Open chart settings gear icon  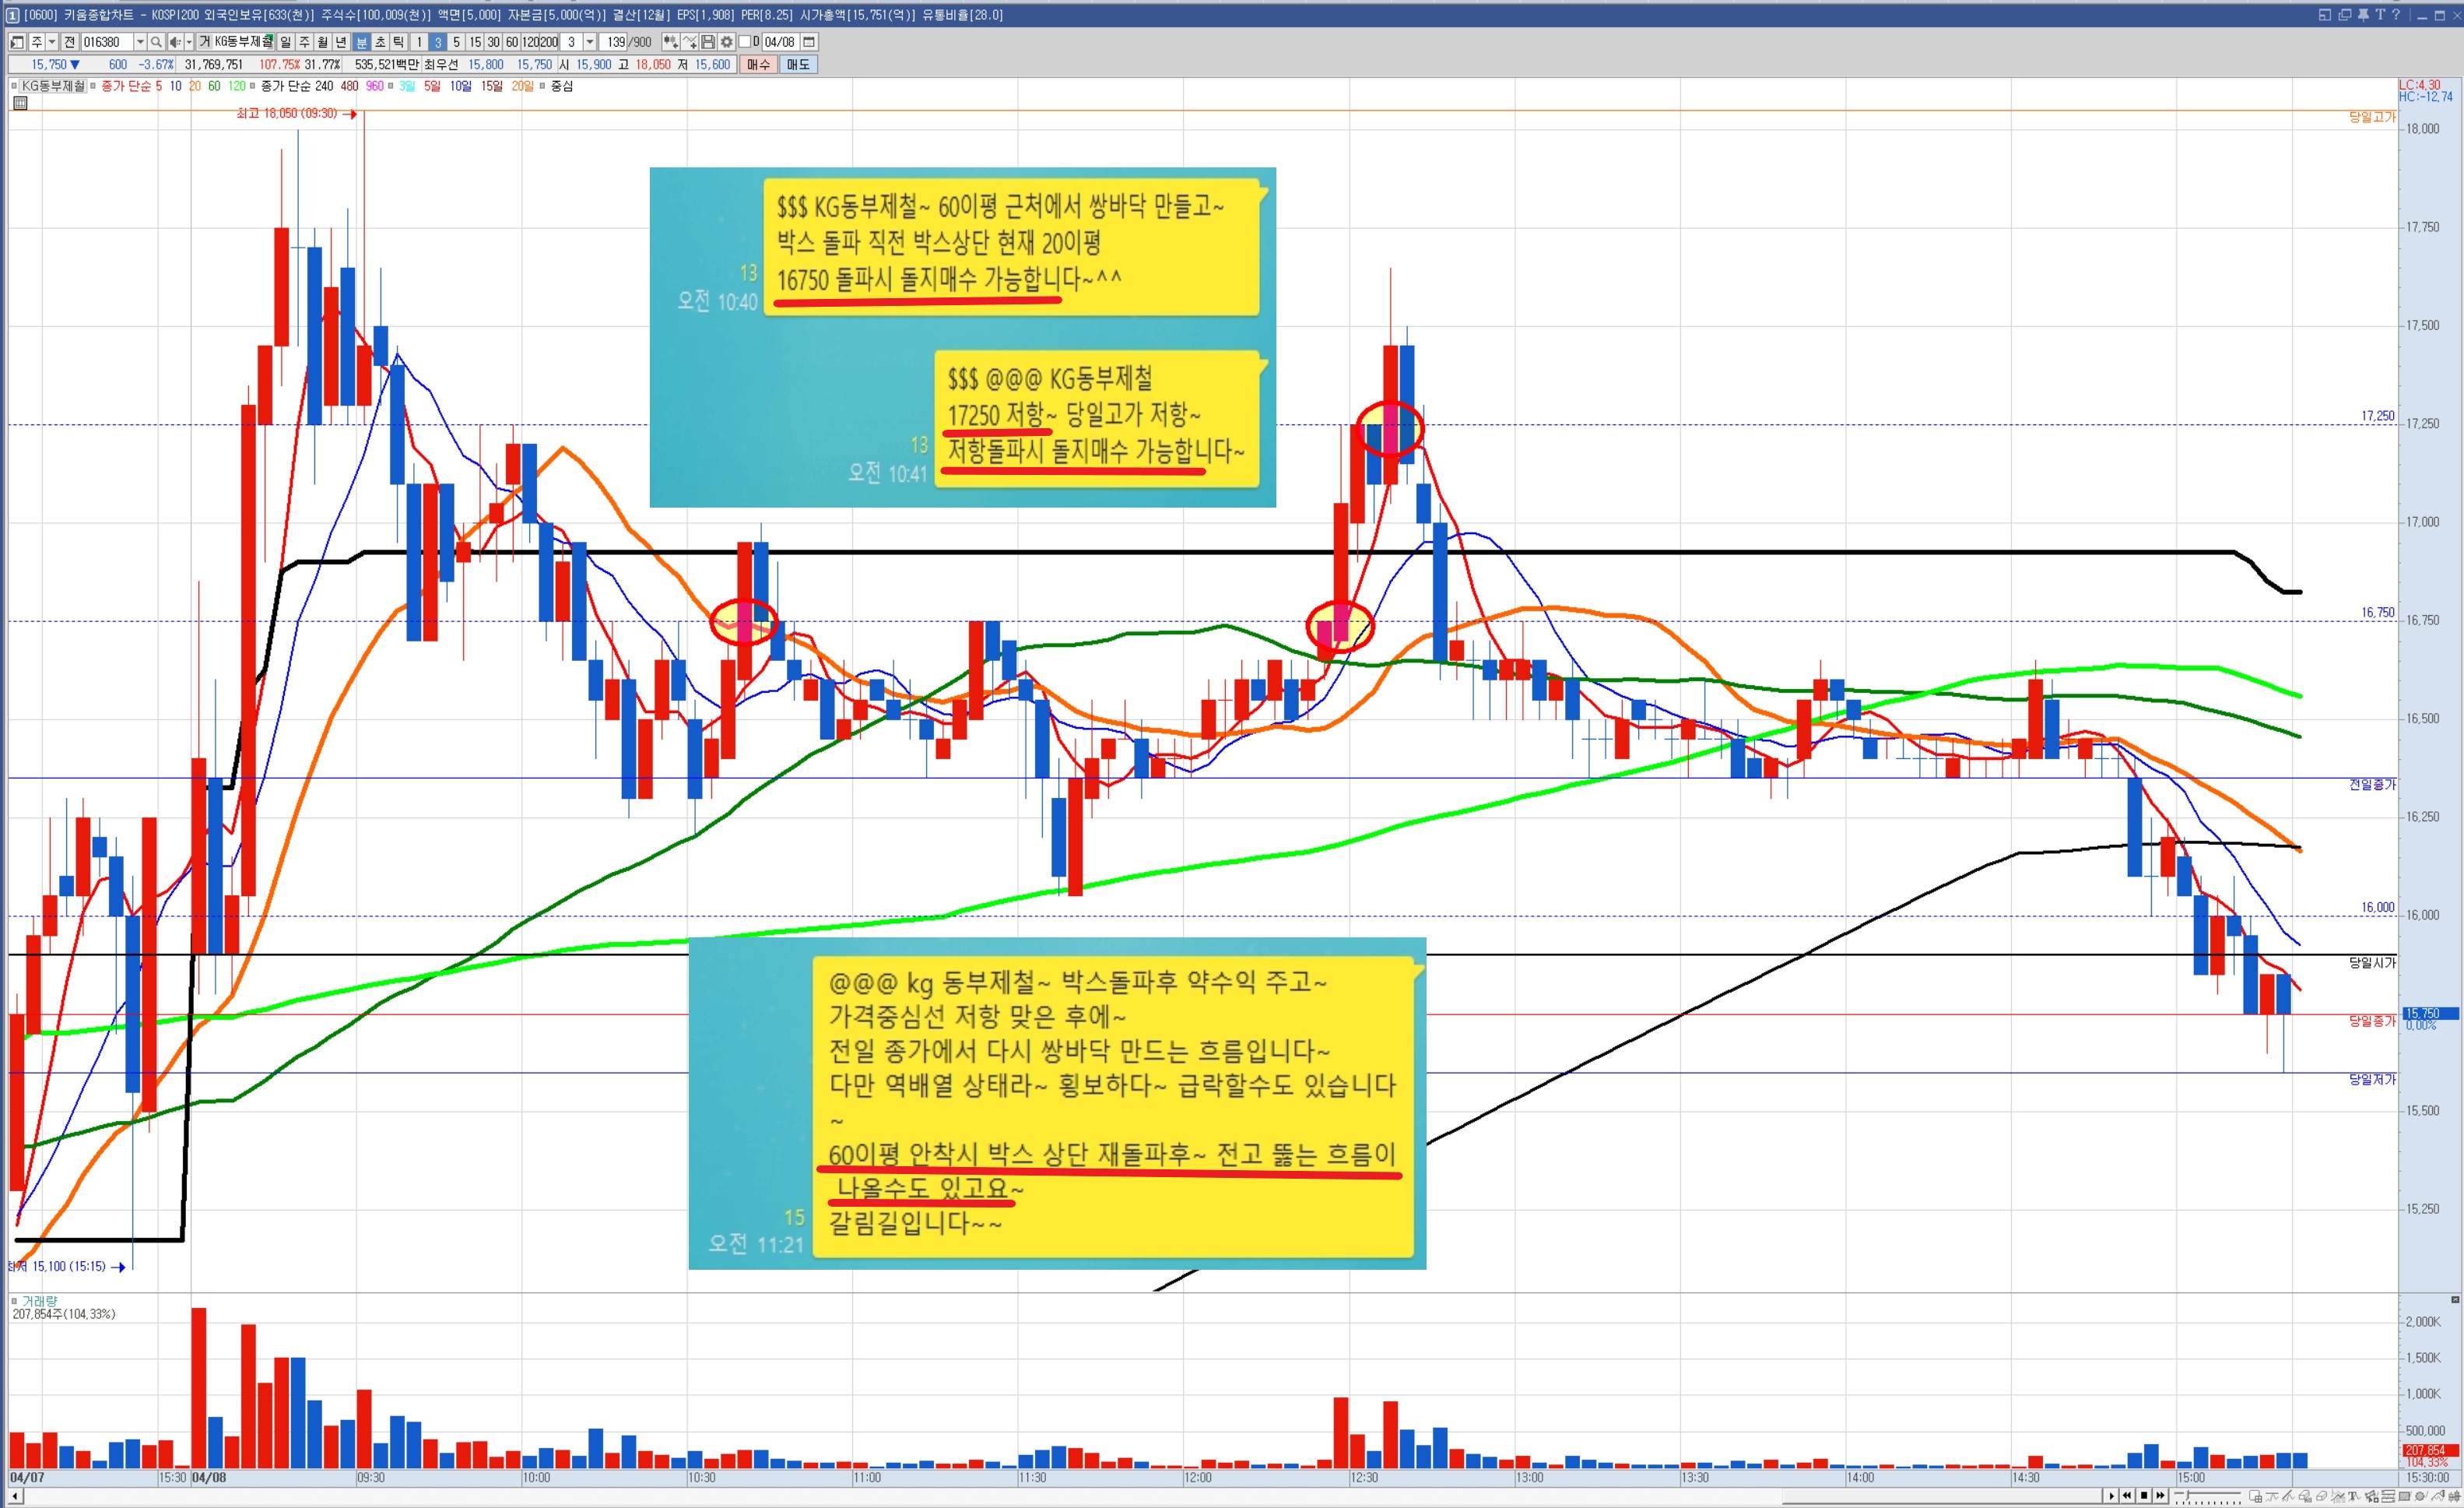(727, 42)
